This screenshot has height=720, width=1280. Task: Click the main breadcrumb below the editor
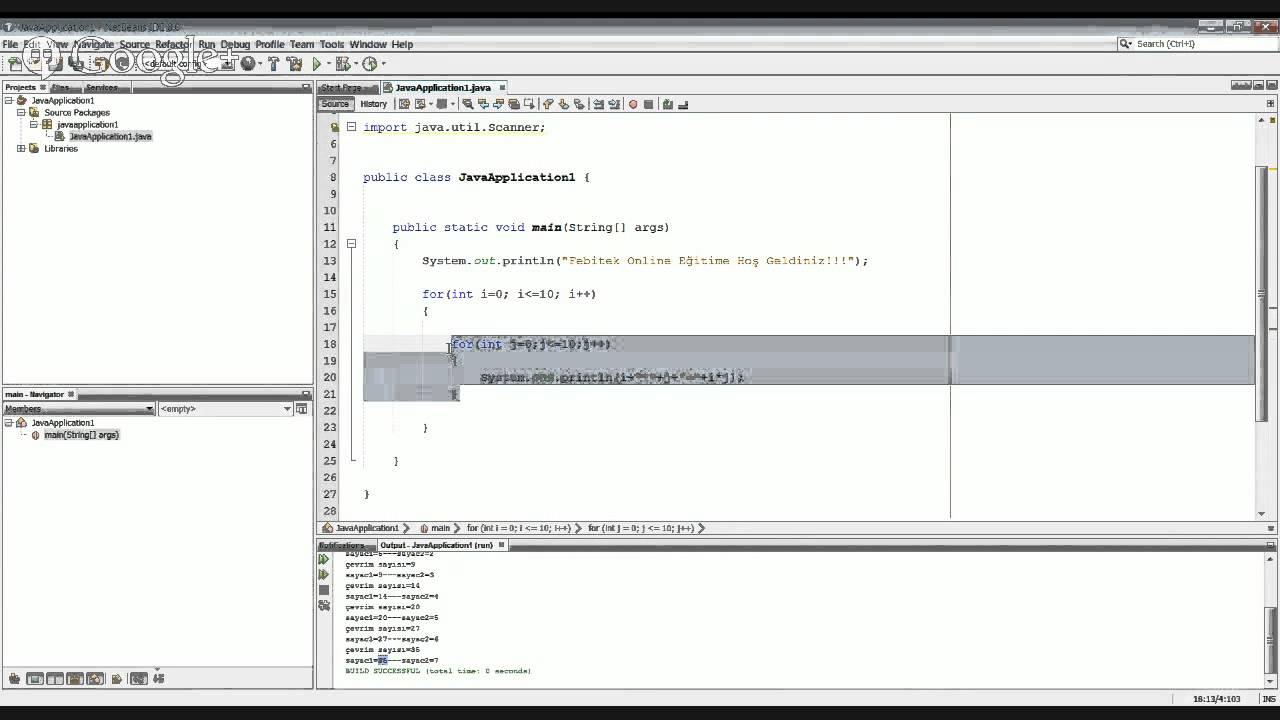[439, 528]
